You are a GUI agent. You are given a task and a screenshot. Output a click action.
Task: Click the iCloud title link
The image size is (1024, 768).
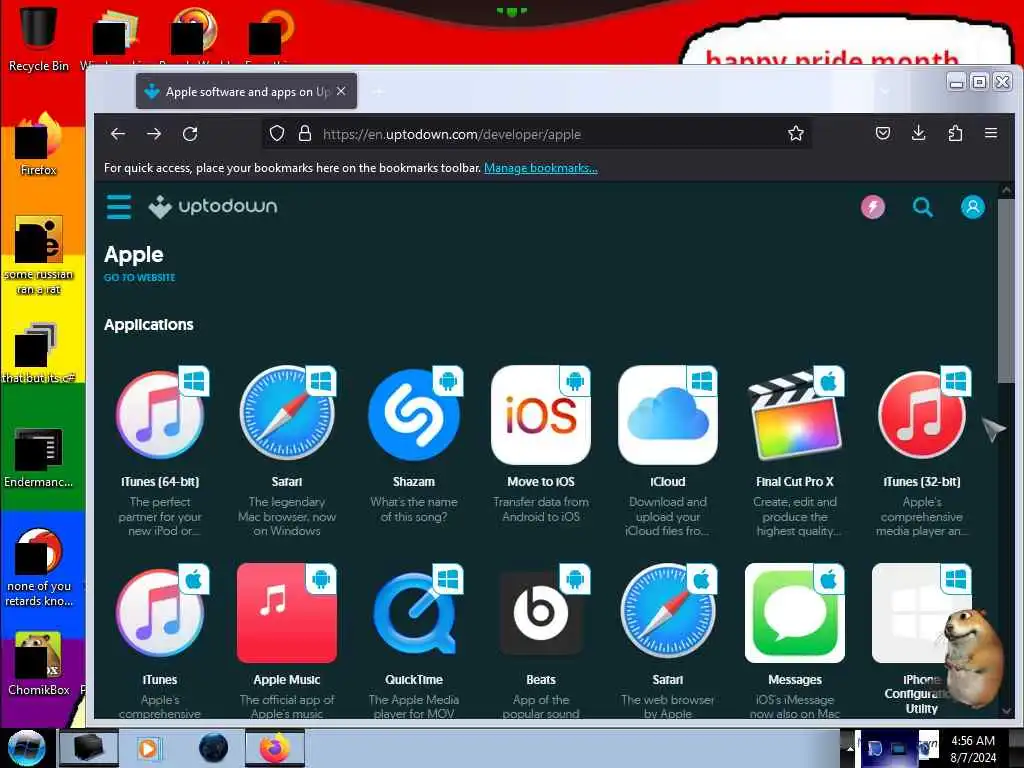(x=667, y=481)
